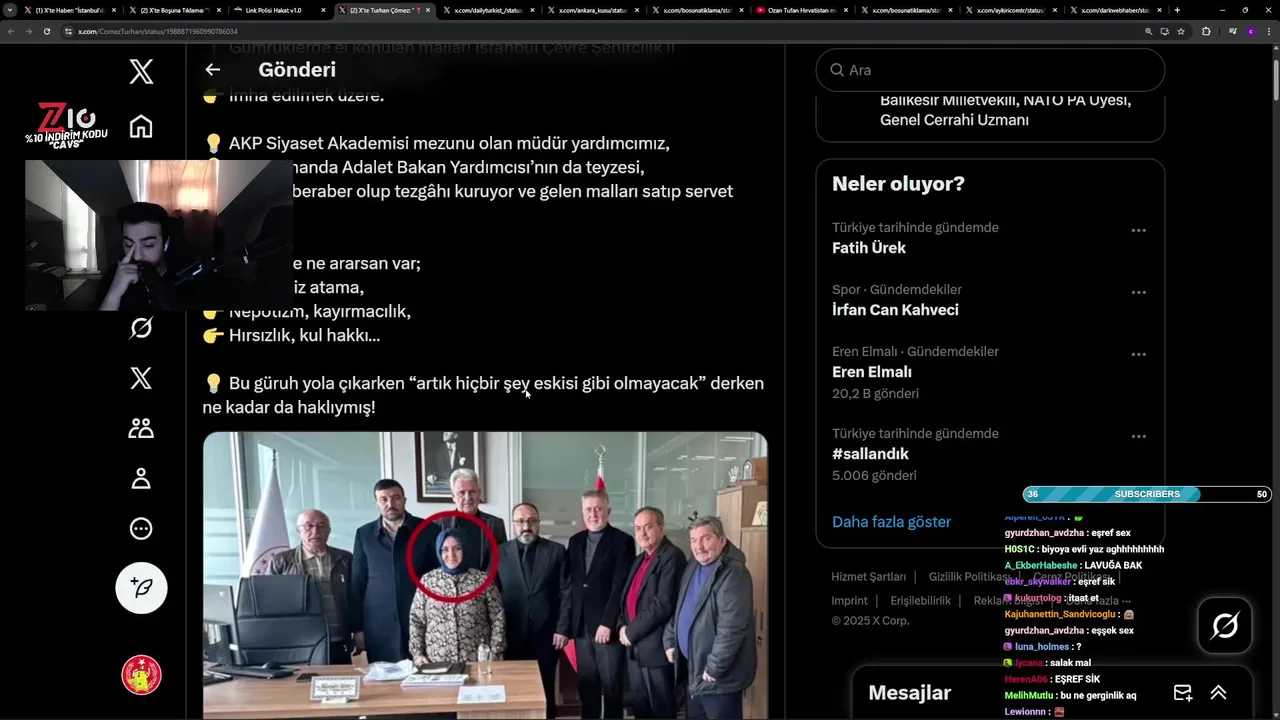This screenshot has width=1280, height=720.
Task: Open the account avatar at sidebar bottom
Action: coord(141,675)
